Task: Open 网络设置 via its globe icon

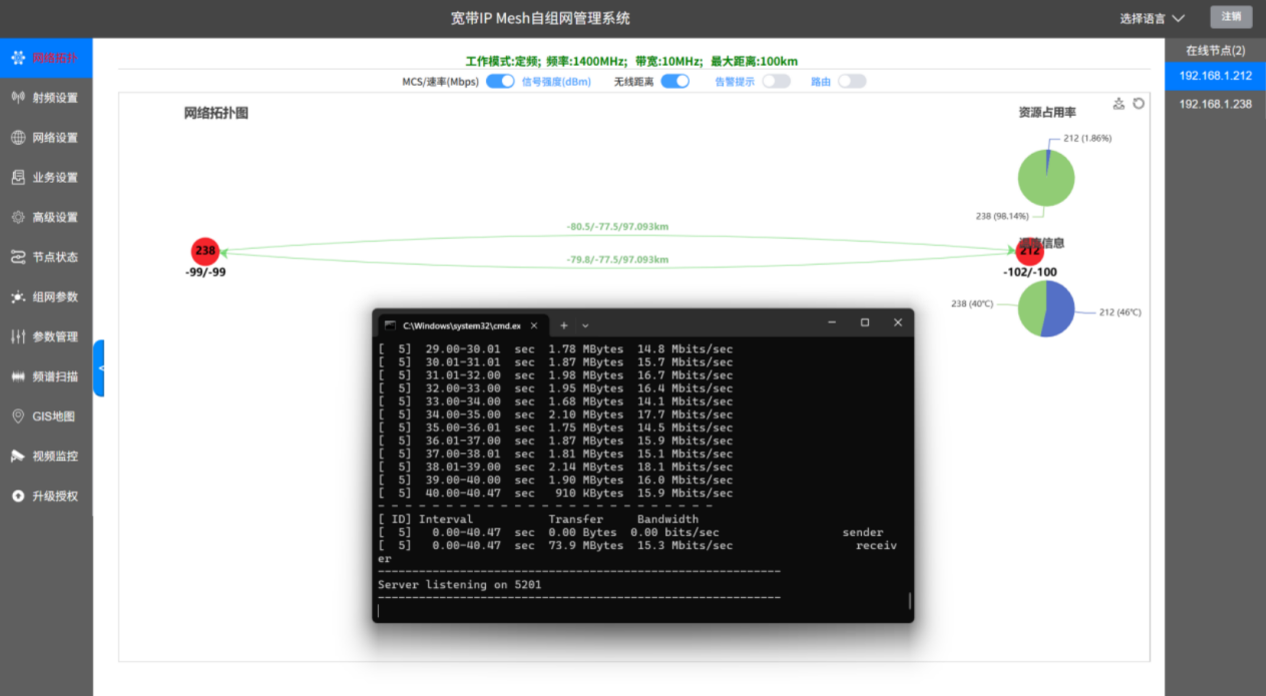Action: click(x=17, y=138)
